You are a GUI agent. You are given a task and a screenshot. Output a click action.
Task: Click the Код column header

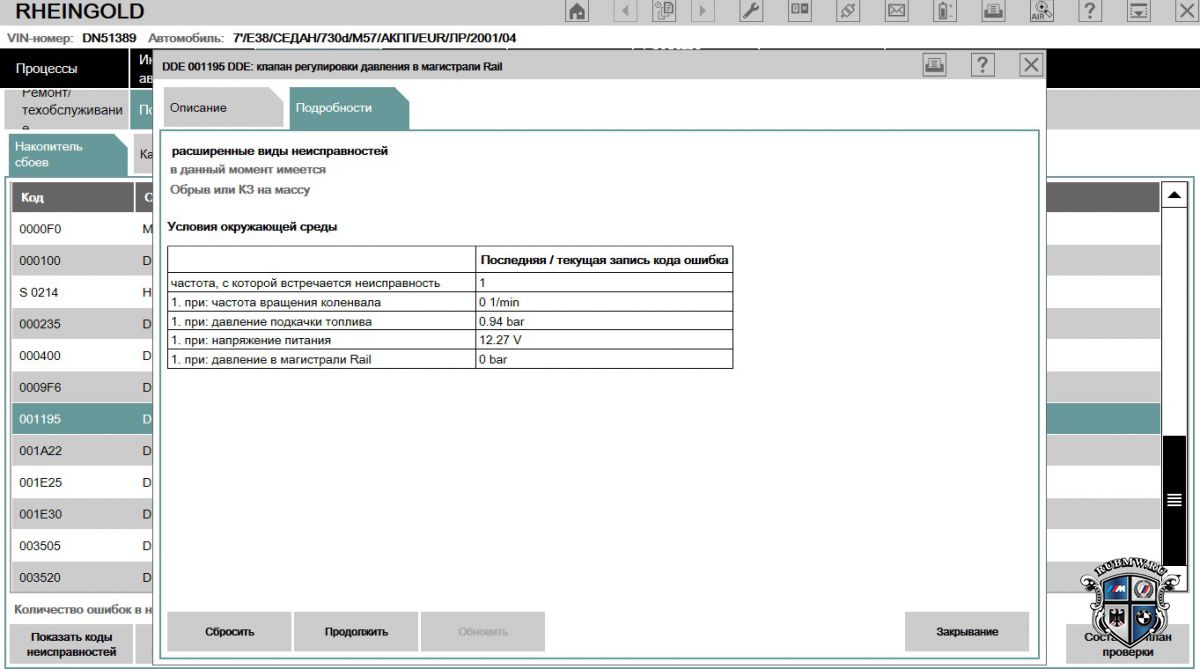72,197
